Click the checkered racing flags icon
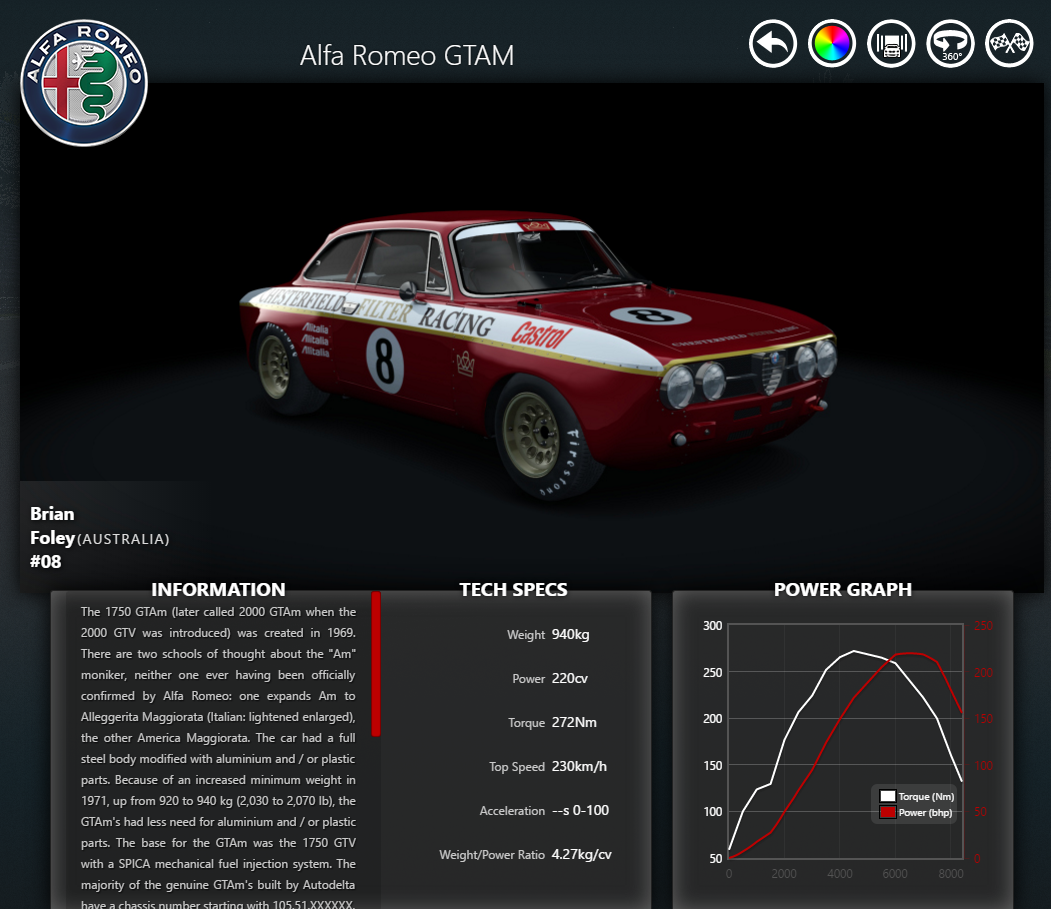This screenshot has width=1051, height=909. [x=1009, y=44]
